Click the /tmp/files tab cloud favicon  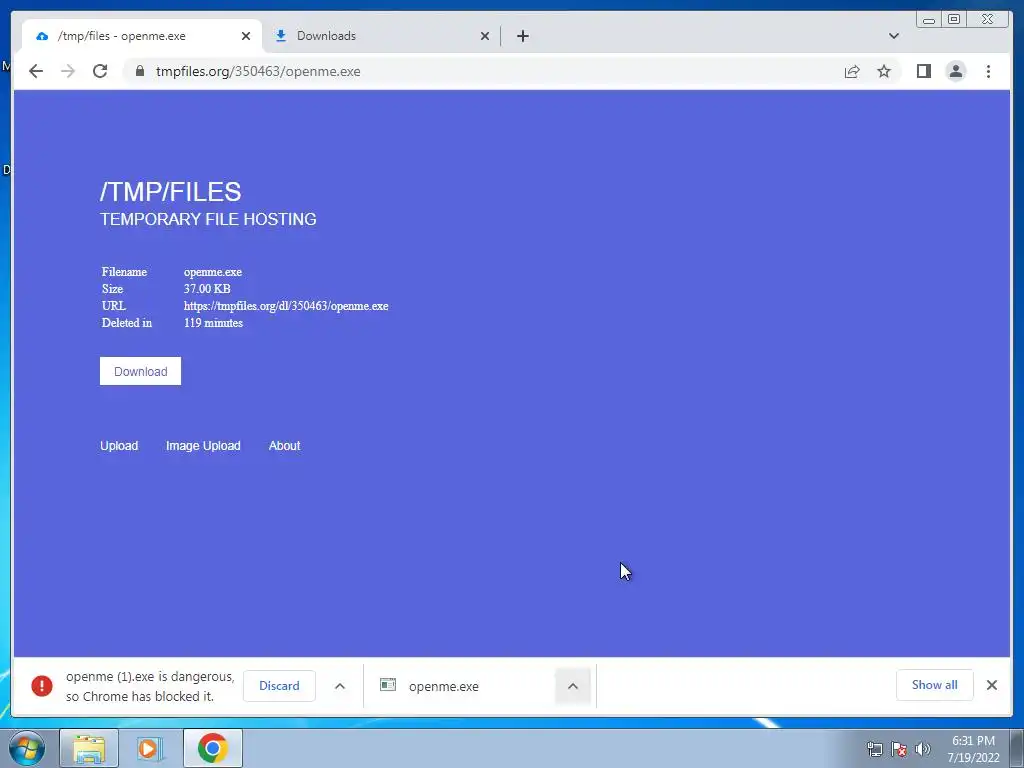click(x=42, y=36)
